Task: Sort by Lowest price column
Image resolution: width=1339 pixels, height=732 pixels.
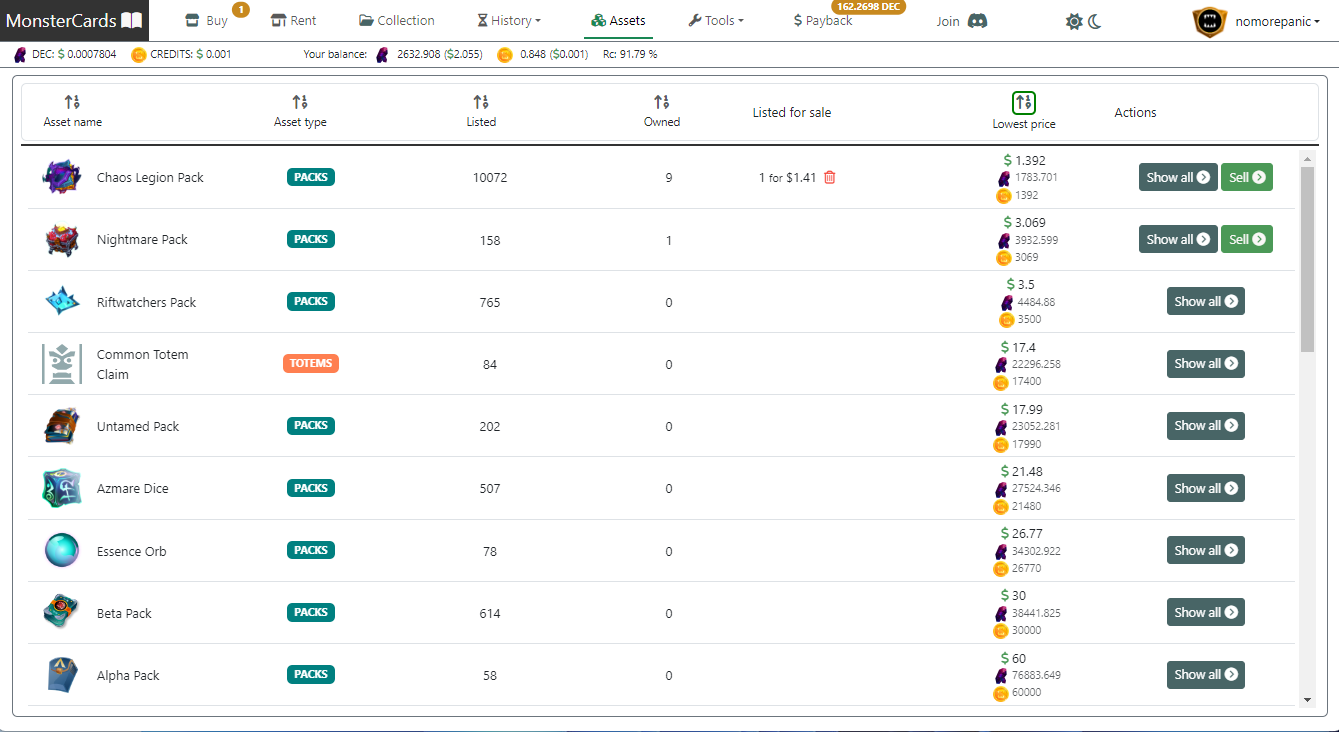Action: 1023,102
